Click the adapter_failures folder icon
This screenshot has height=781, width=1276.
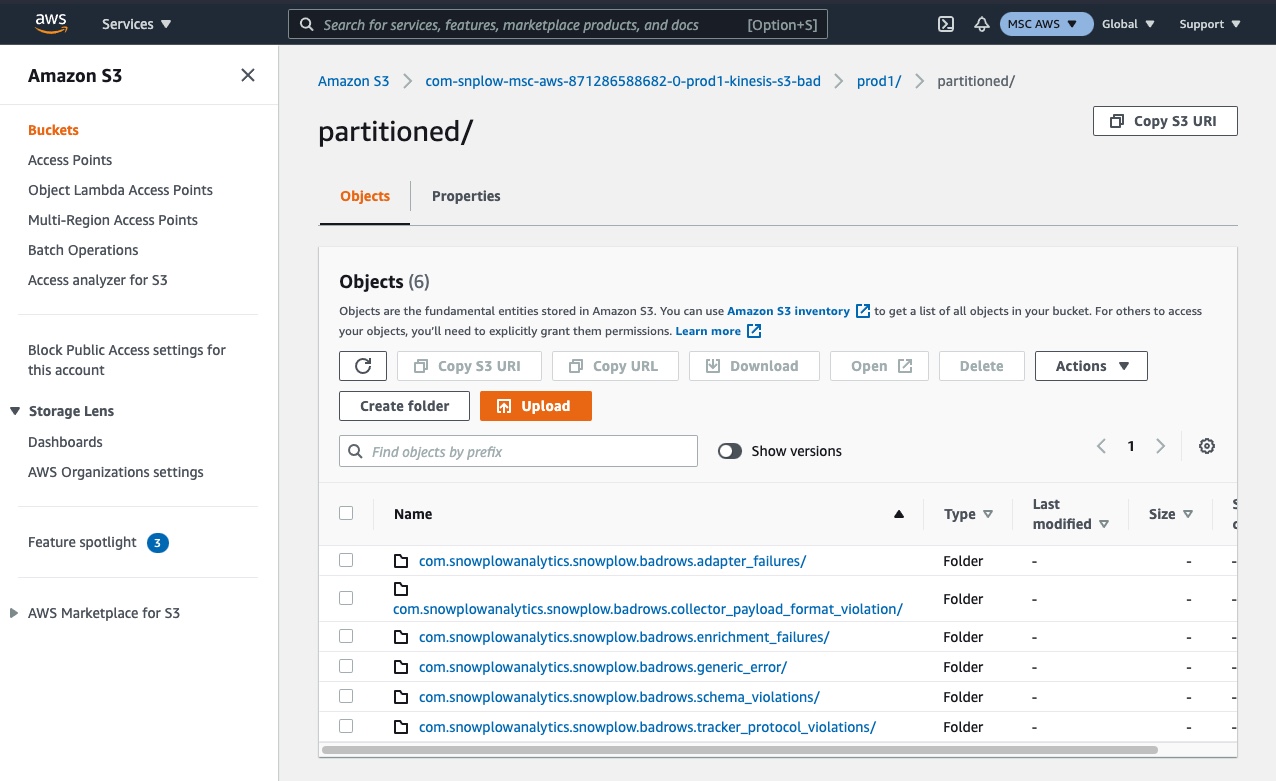(401, 561)
